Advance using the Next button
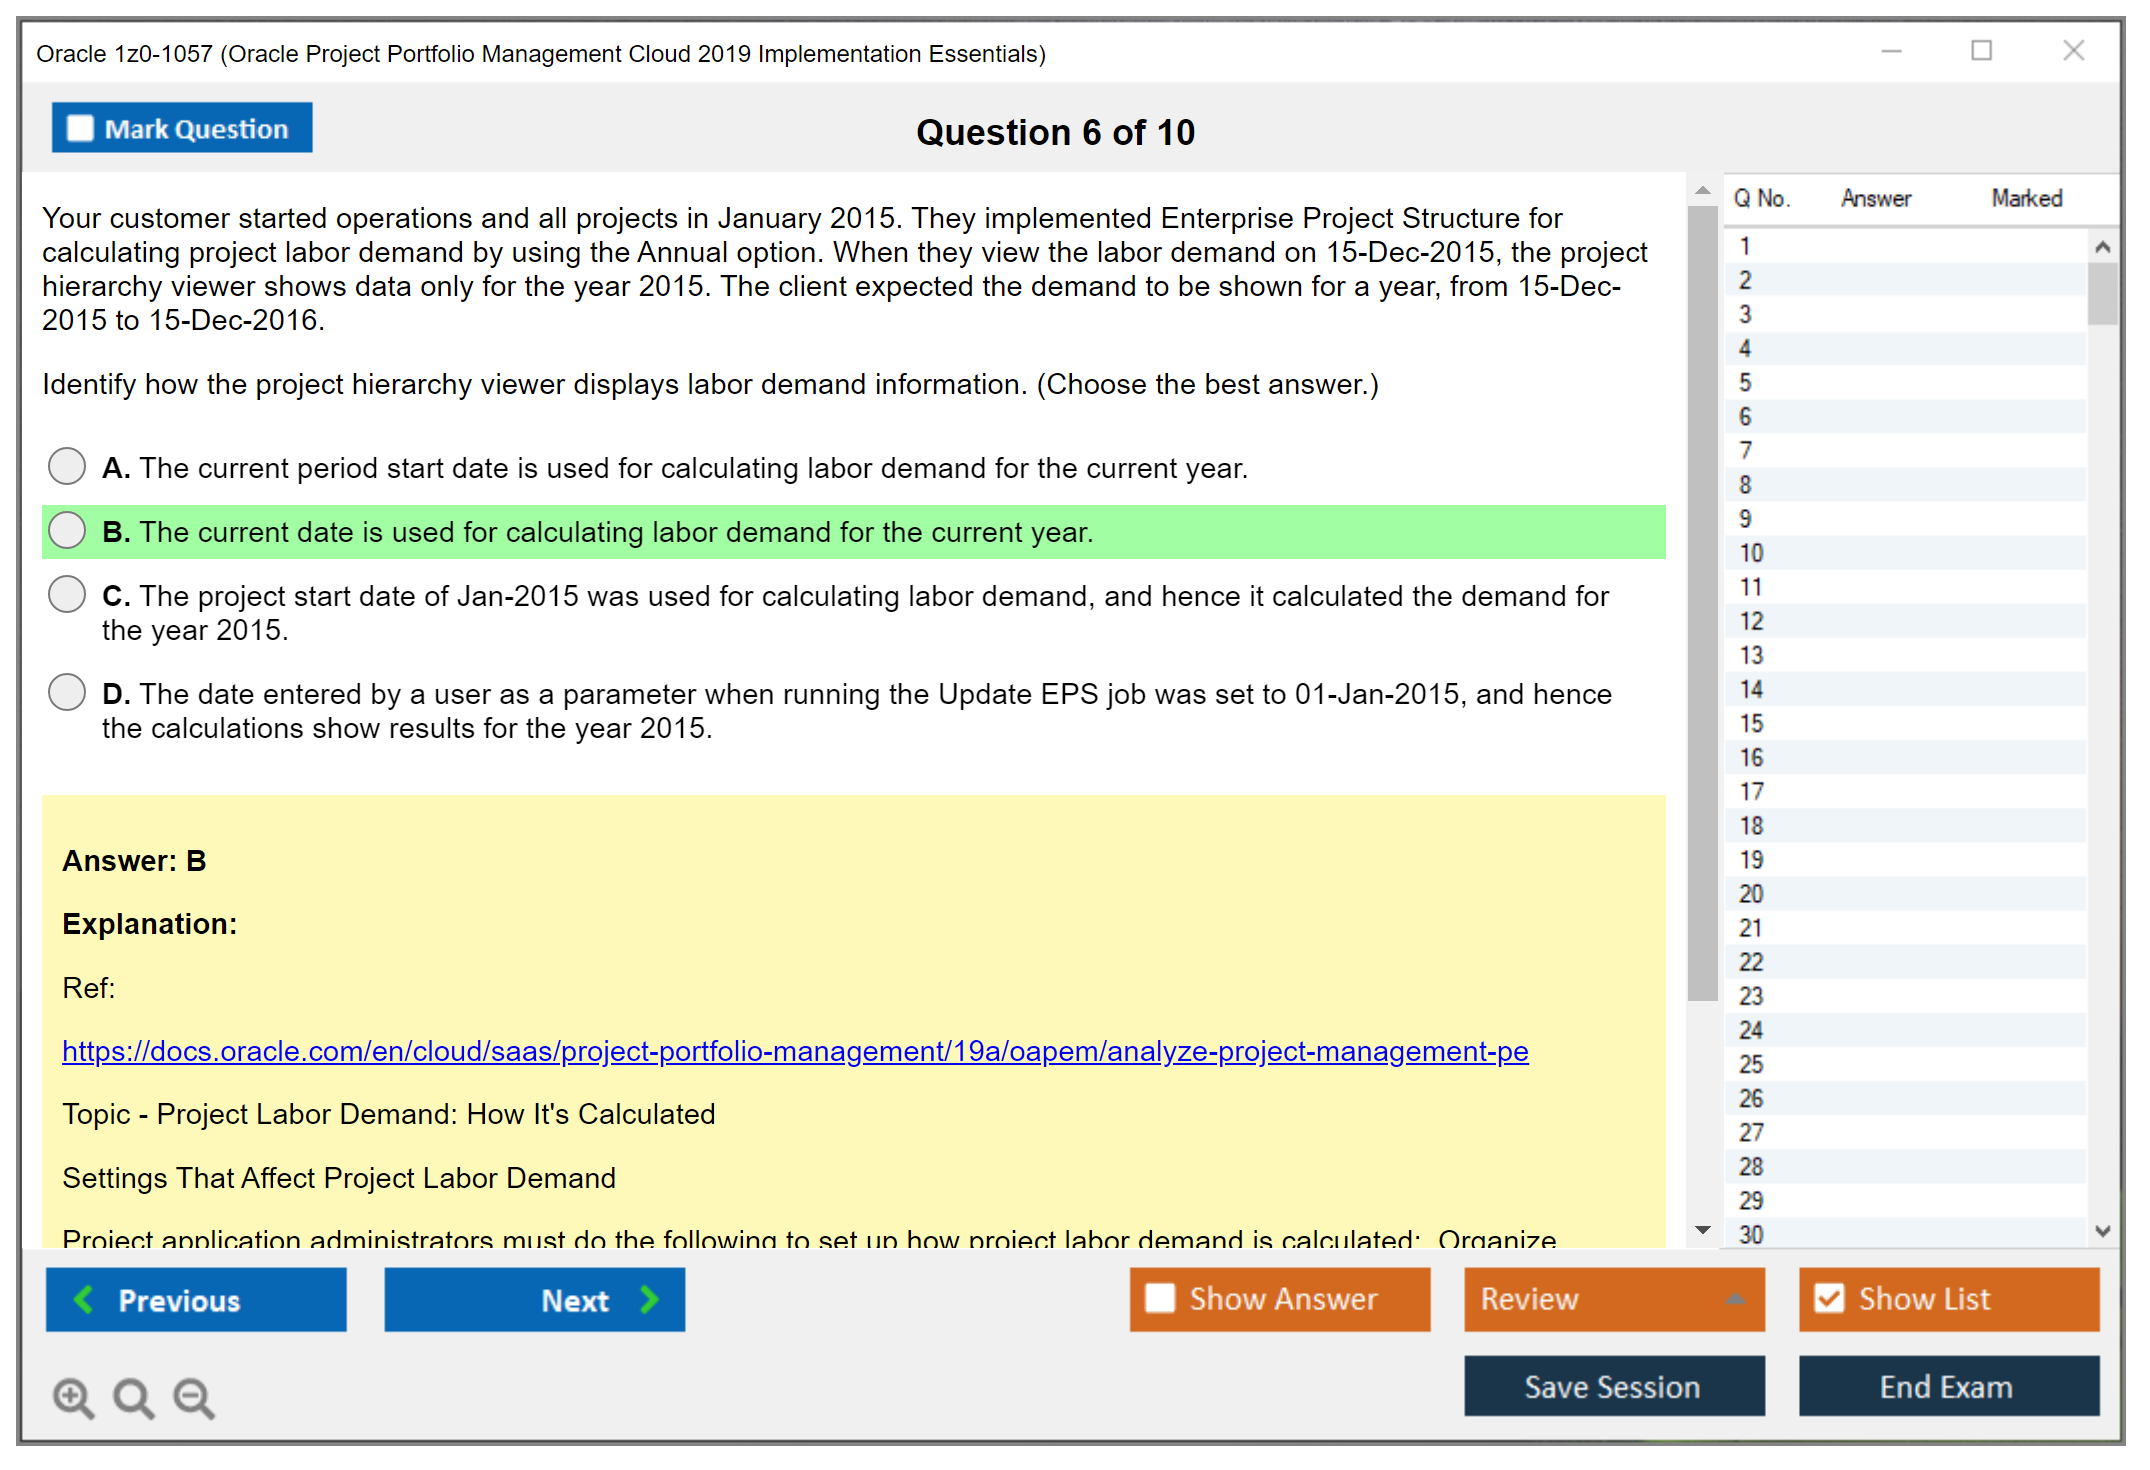The width and height of the screenshot is (2150, 1470). [534, 1299]
